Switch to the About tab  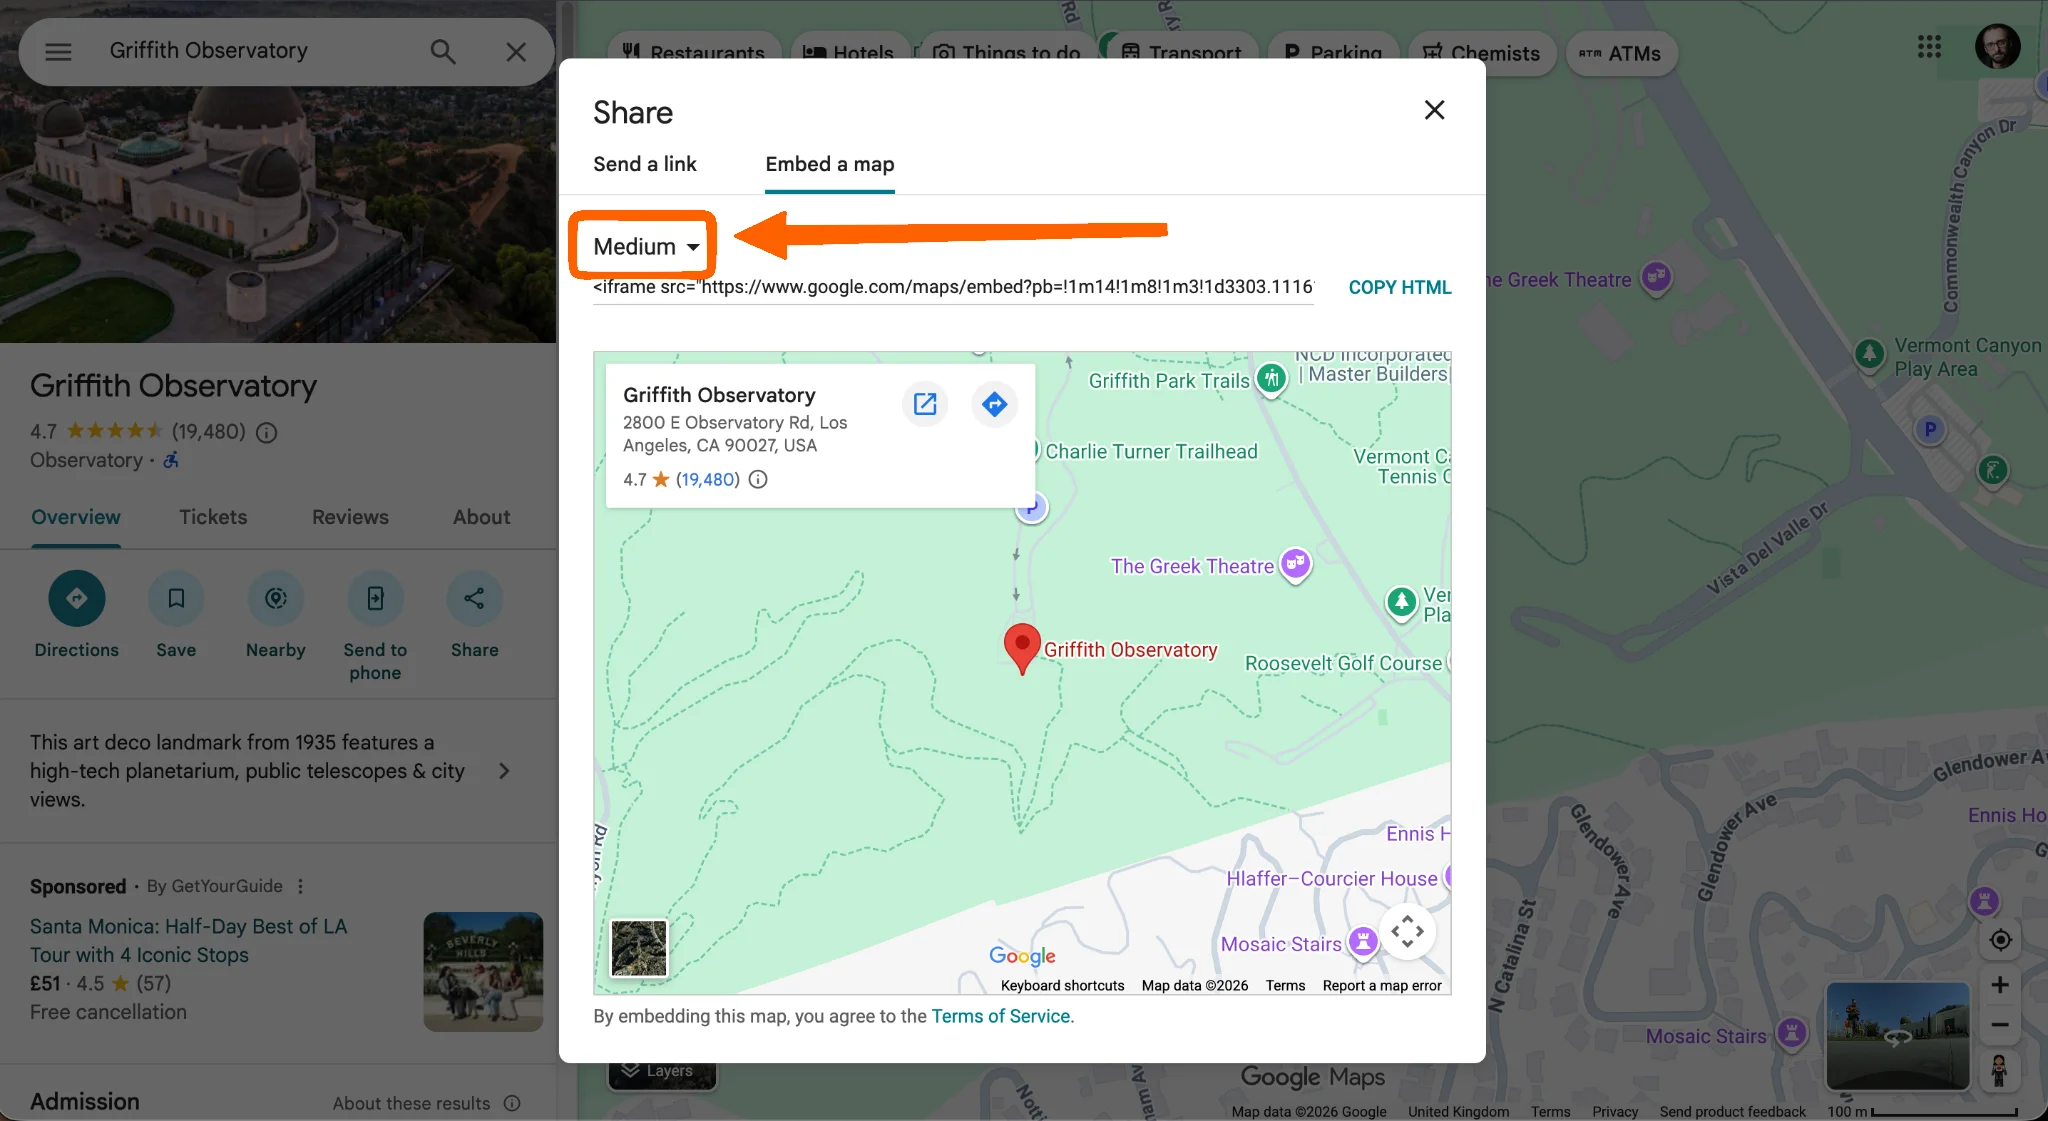[x=481, y=517]
